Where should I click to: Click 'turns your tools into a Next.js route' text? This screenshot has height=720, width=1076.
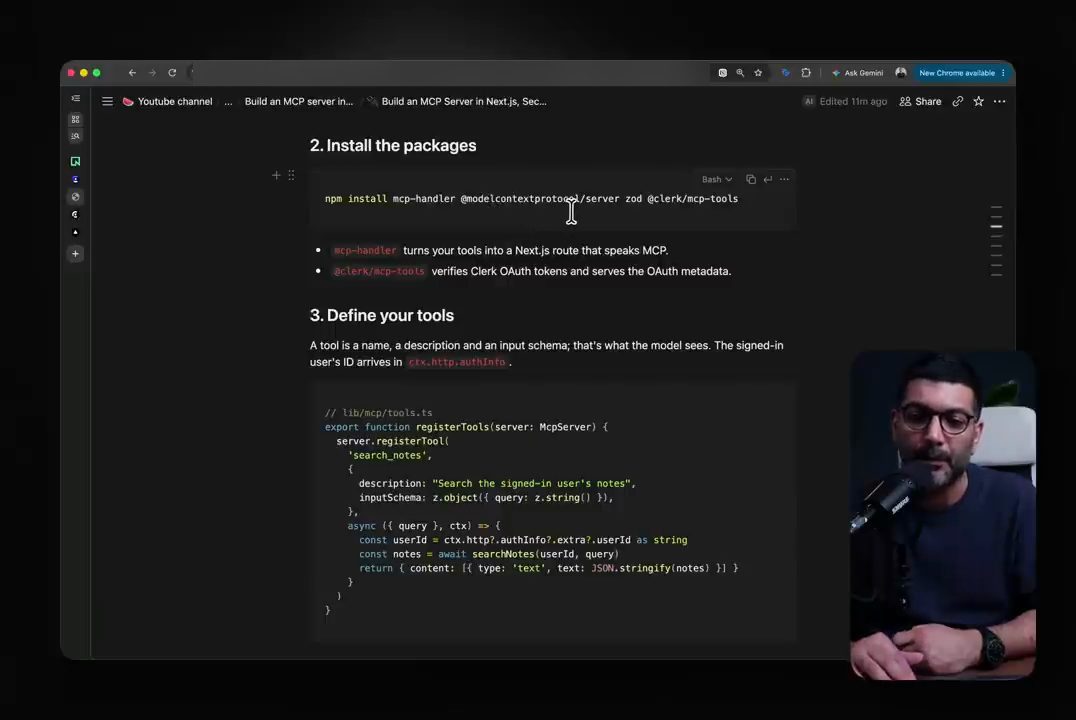(x=535, y=251)
